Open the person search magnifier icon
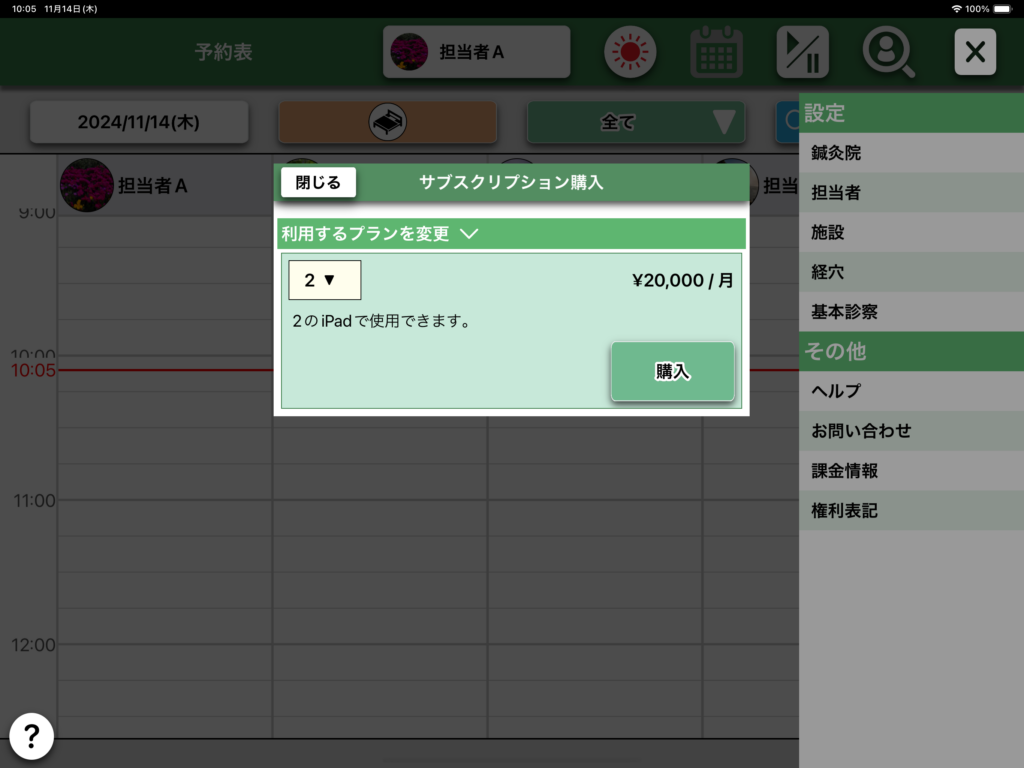This screenshot has width=1024, height=768. coord(888,52)
